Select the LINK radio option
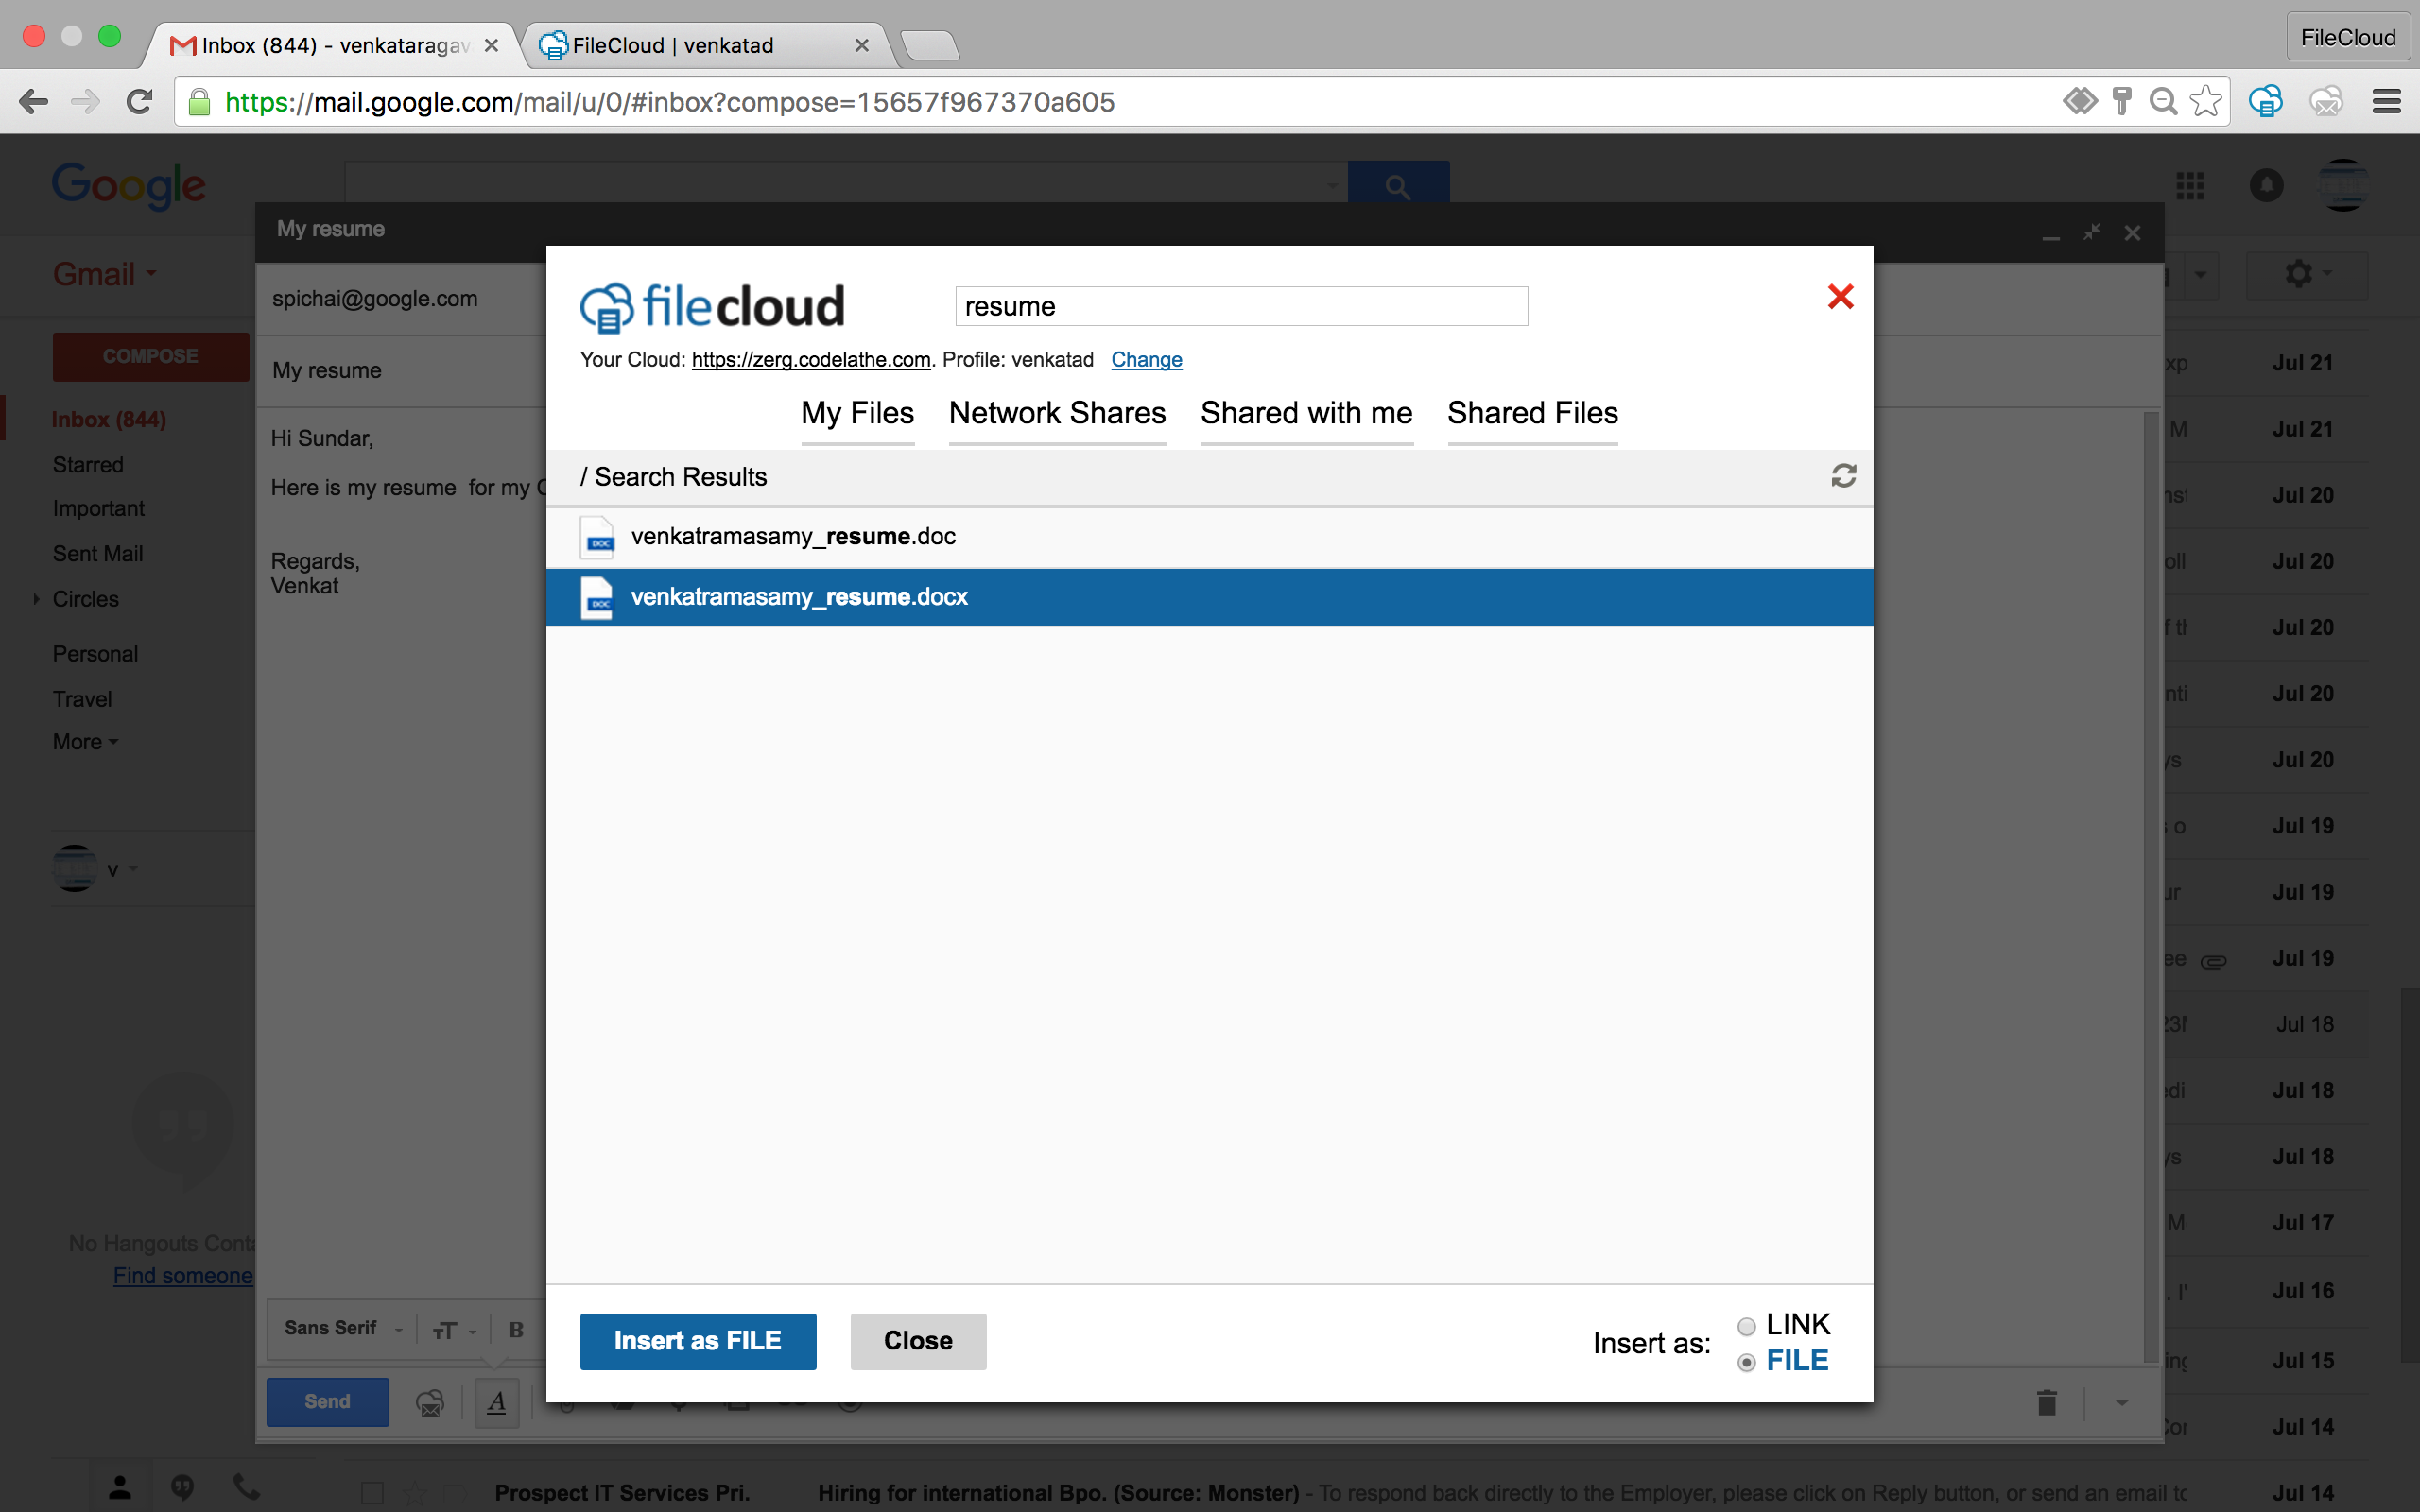 [1746, 1327]
